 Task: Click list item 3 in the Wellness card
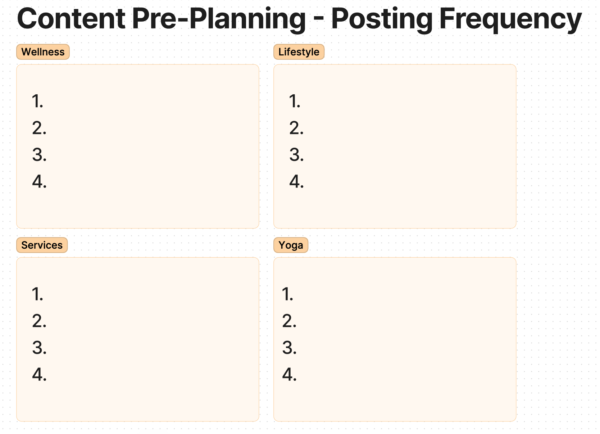39,155
